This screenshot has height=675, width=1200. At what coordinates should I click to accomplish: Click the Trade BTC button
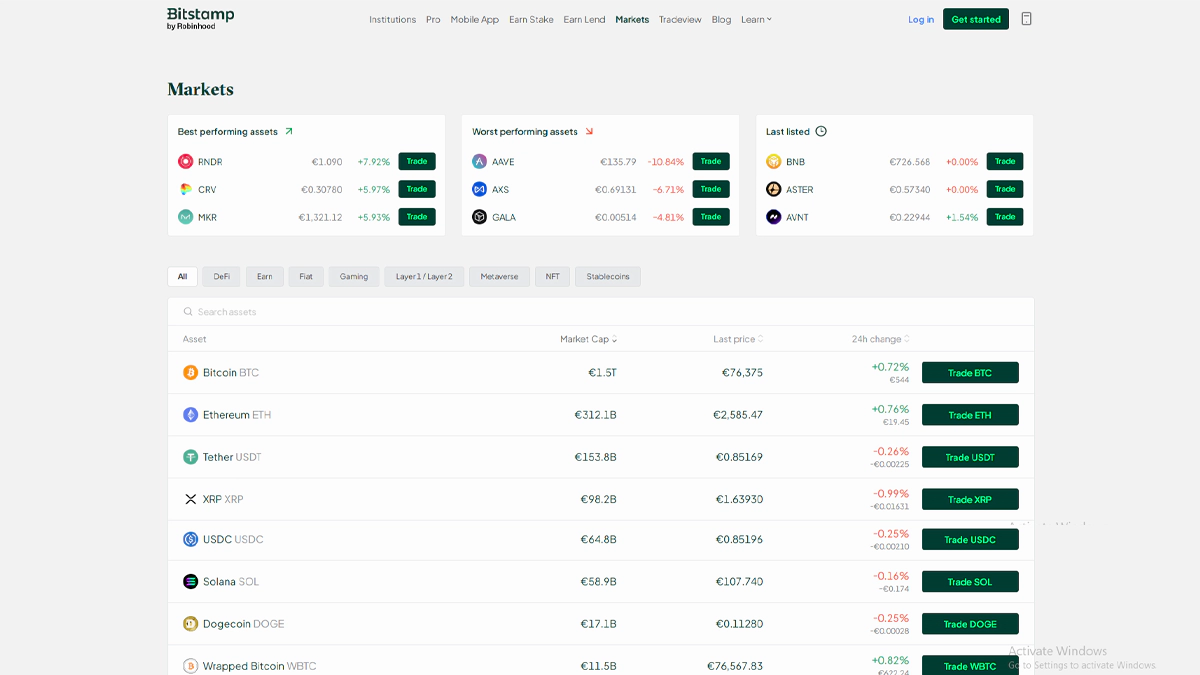point(969,373)
